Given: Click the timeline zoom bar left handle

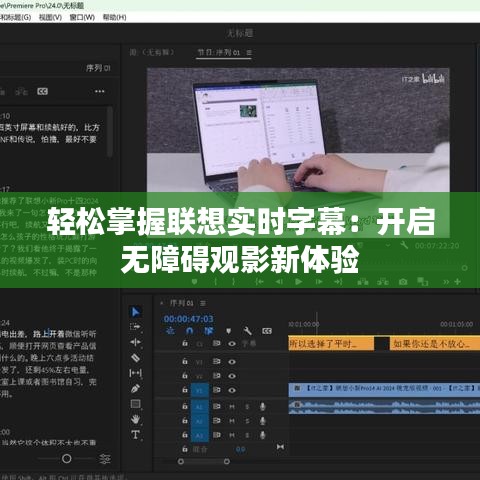Looking at the screenshot, I should (181, 461).
